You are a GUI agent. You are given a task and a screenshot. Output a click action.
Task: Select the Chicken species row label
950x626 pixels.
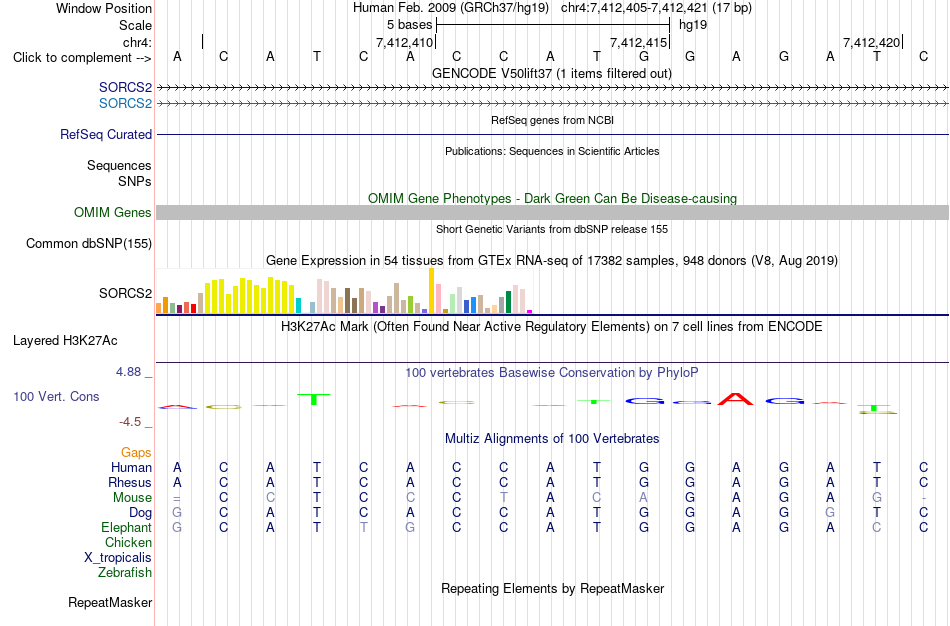point(128,543)
